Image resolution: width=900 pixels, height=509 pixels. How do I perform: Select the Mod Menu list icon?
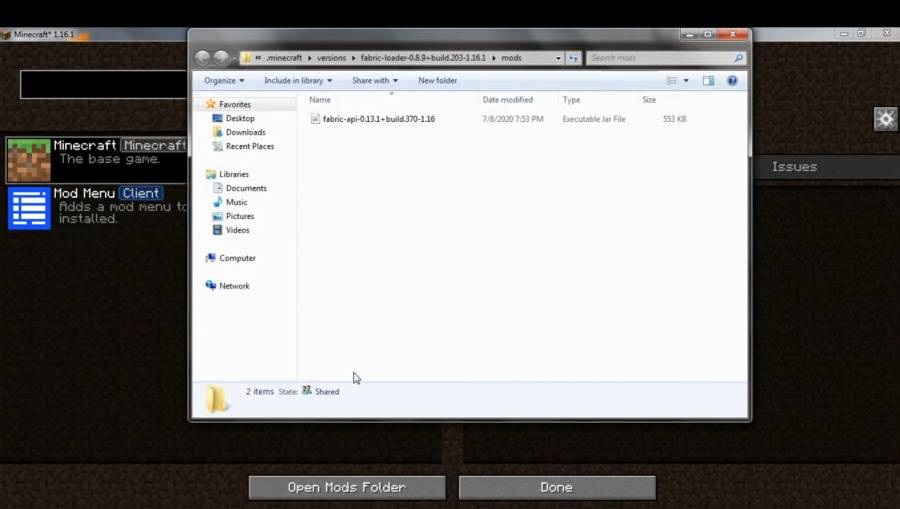coord(29,208)
